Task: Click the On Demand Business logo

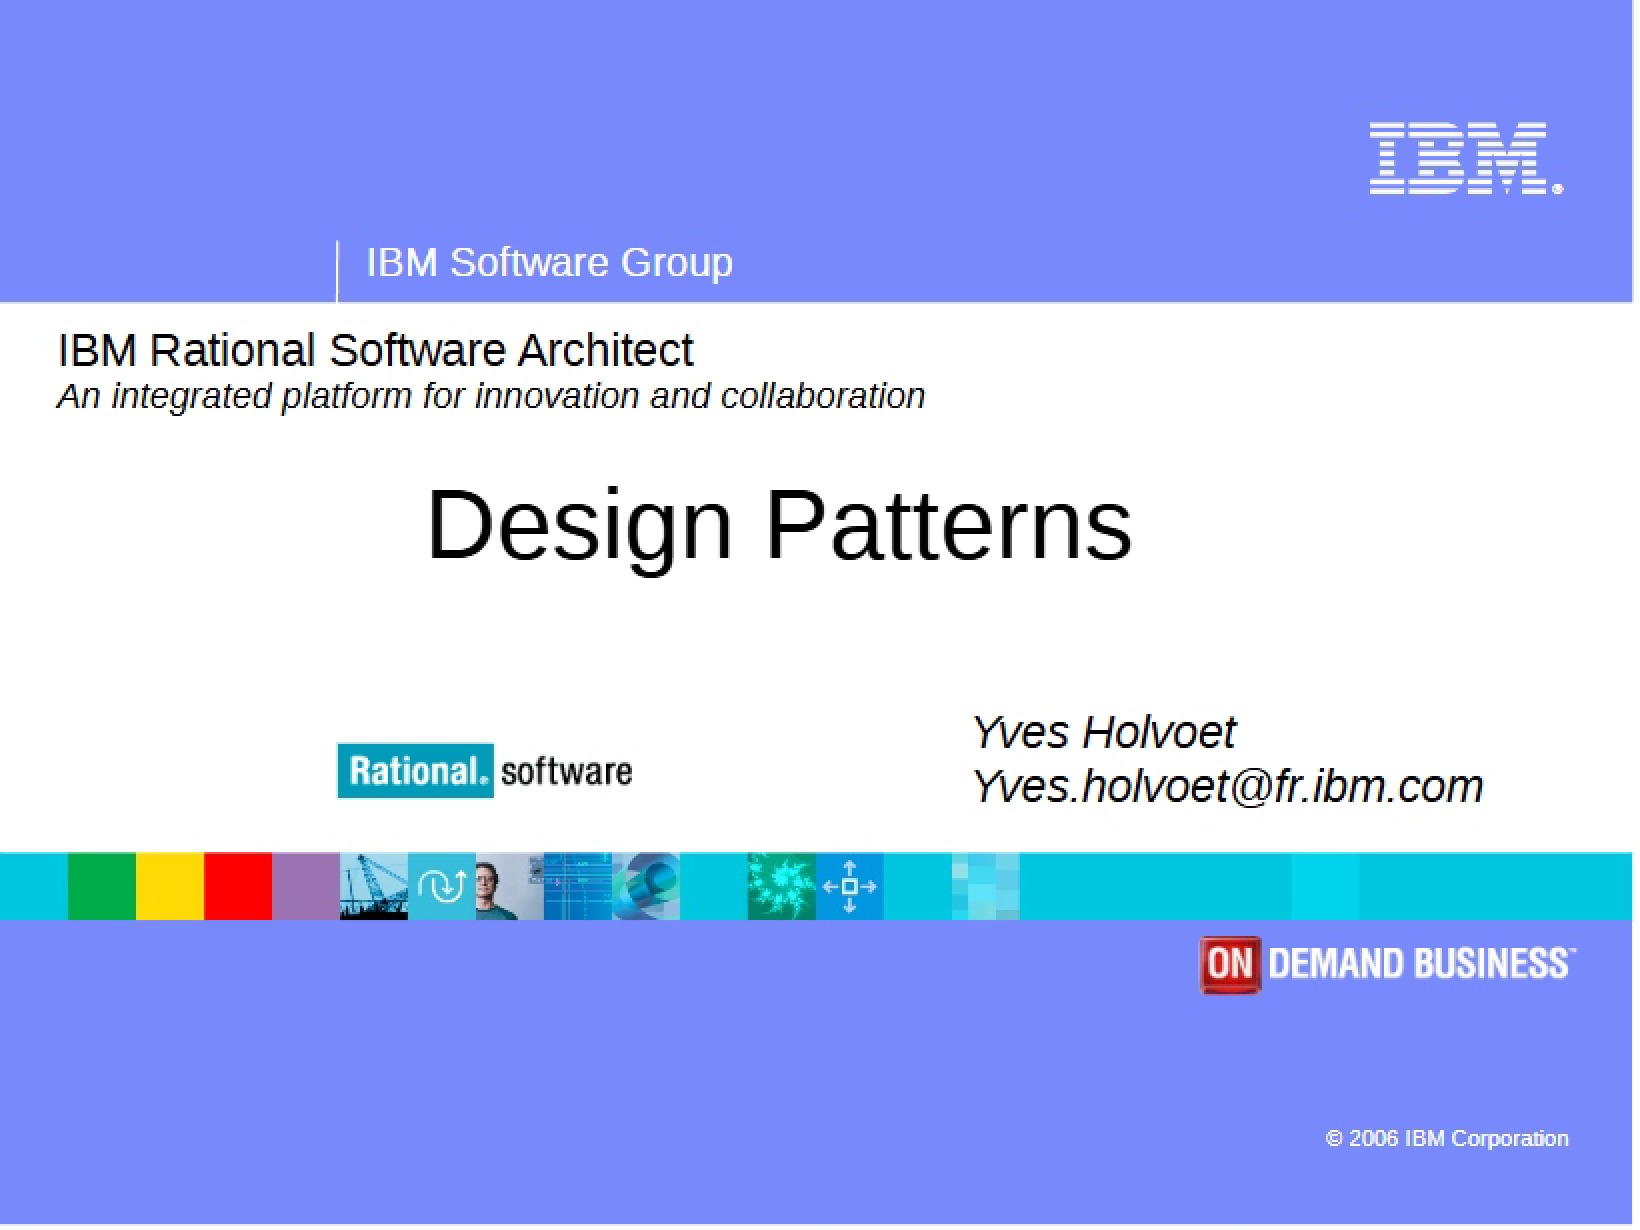Action: [x=1387, y=964]
